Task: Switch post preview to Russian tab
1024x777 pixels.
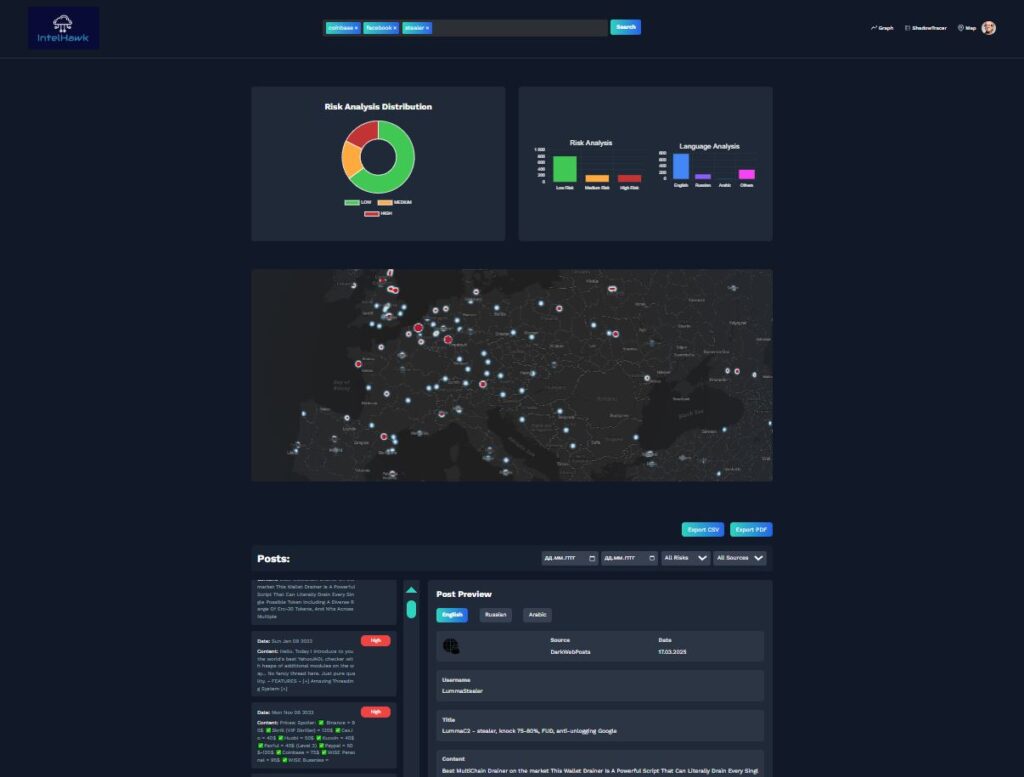Action: tap(494, 615)
